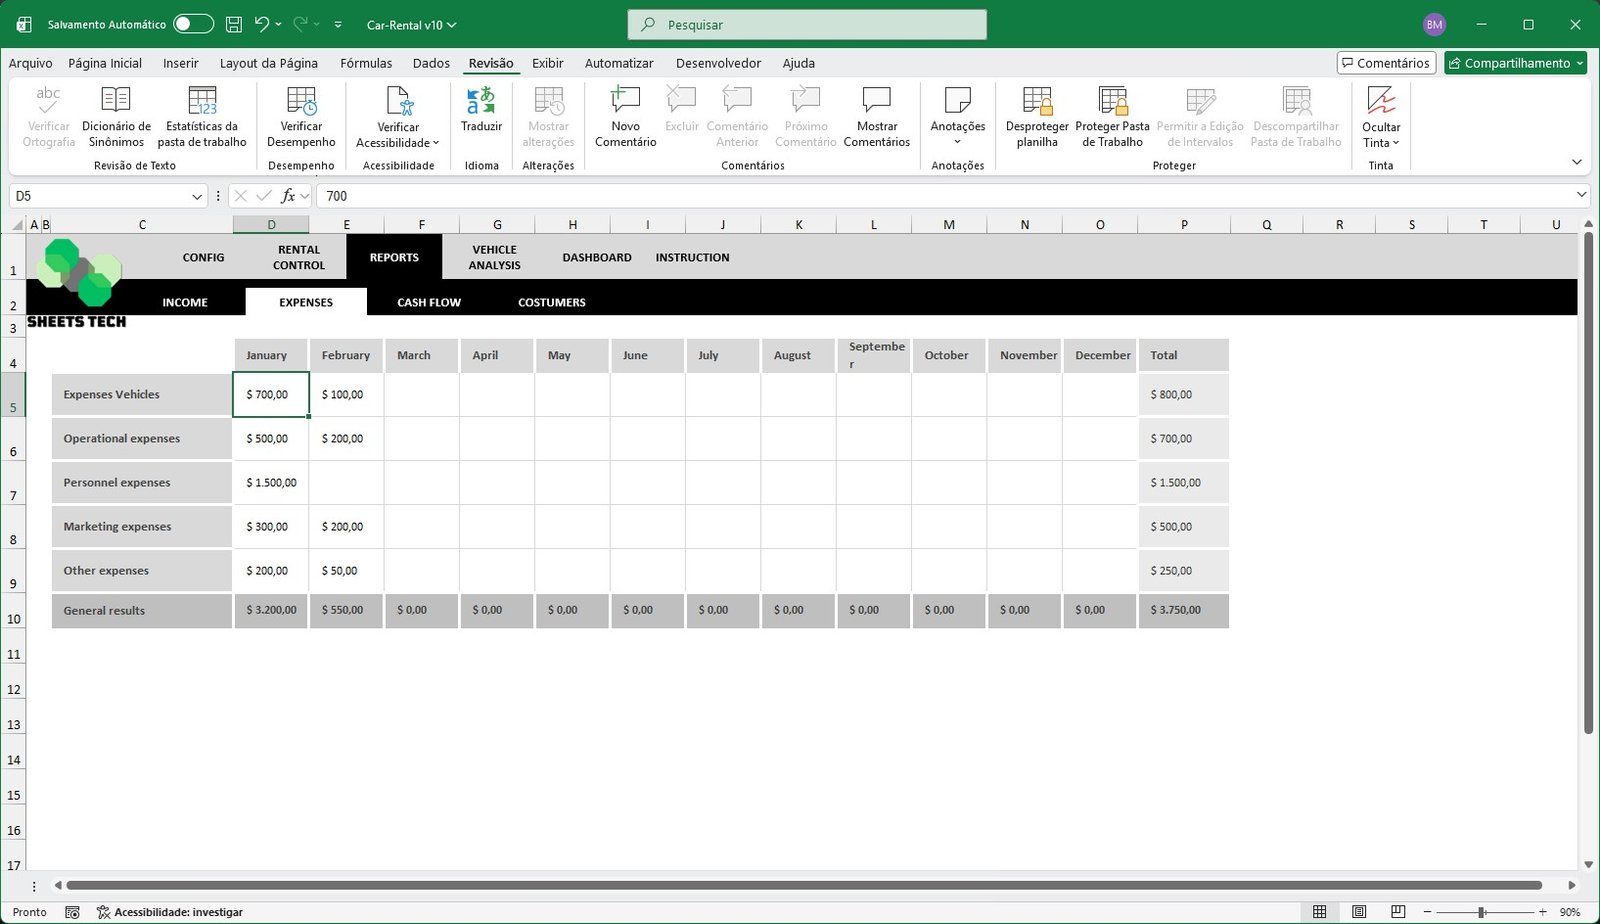Open the Comentários panel
The image size is (1600, 924).
pyautogui.click(x=1387, y=62)
